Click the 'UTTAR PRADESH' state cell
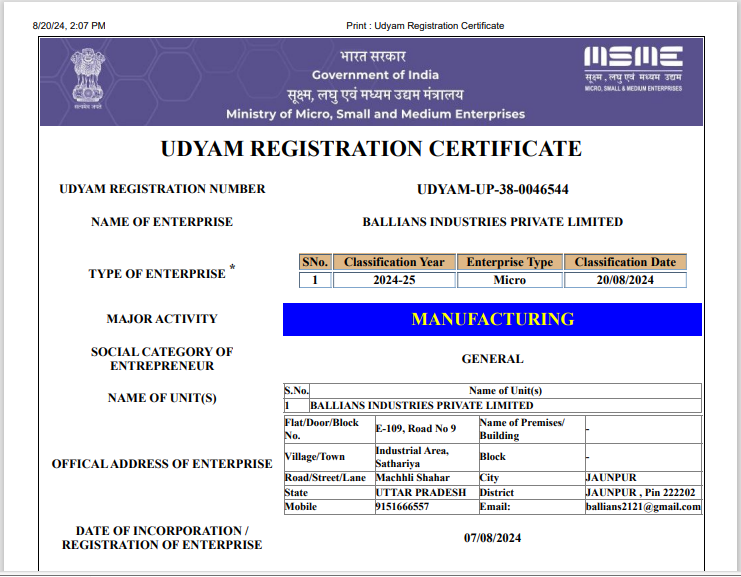Viewport: 741px width, 577px height. 427,492
